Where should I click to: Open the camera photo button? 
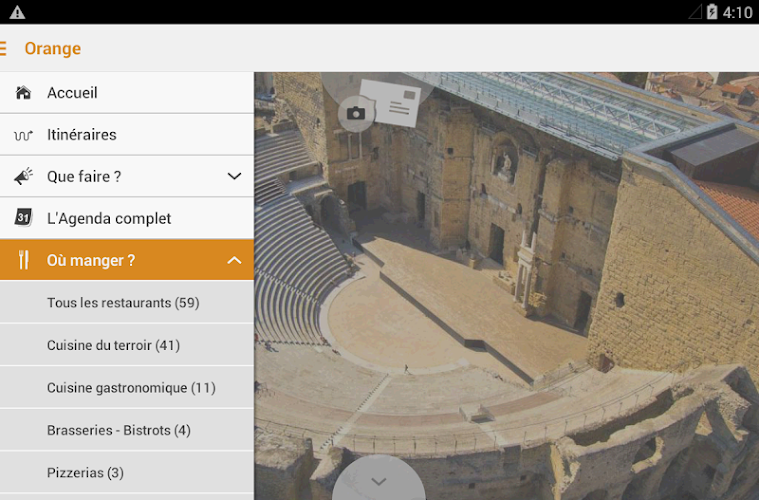355,113
